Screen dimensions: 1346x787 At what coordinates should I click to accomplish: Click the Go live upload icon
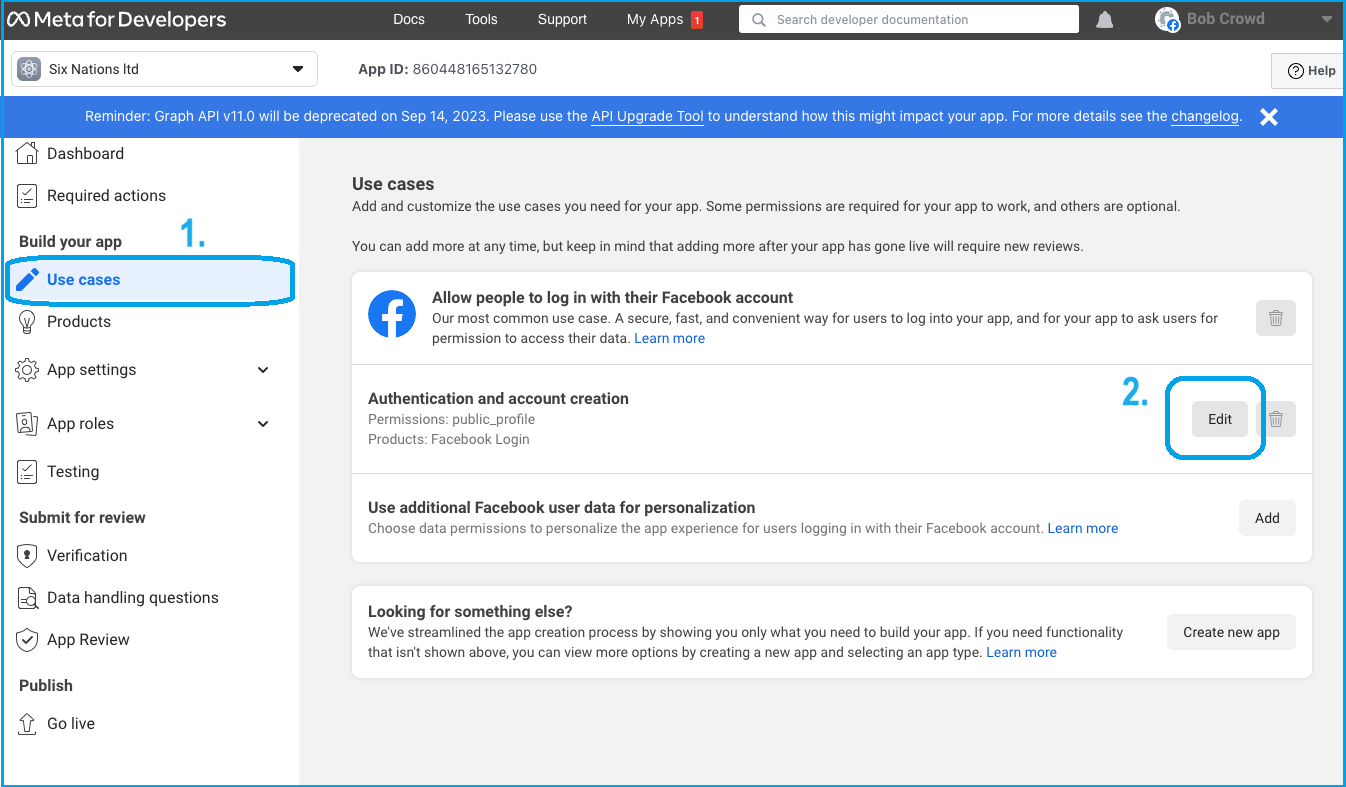(x=28, y=723)
